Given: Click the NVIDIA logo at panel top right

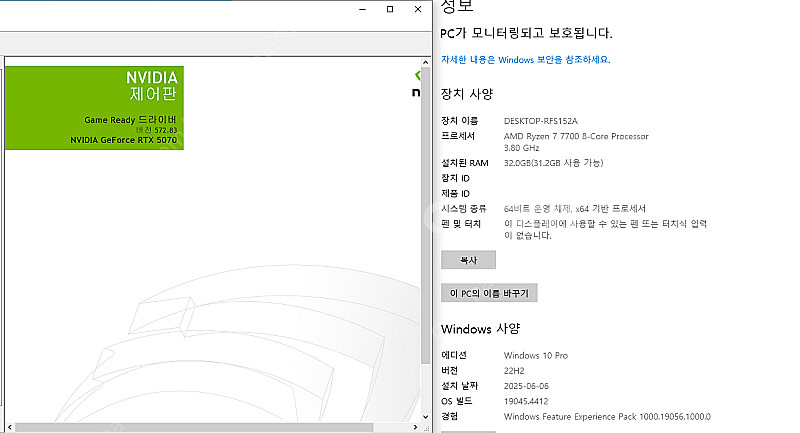Looking at the screenshot, I should (417, 84).
